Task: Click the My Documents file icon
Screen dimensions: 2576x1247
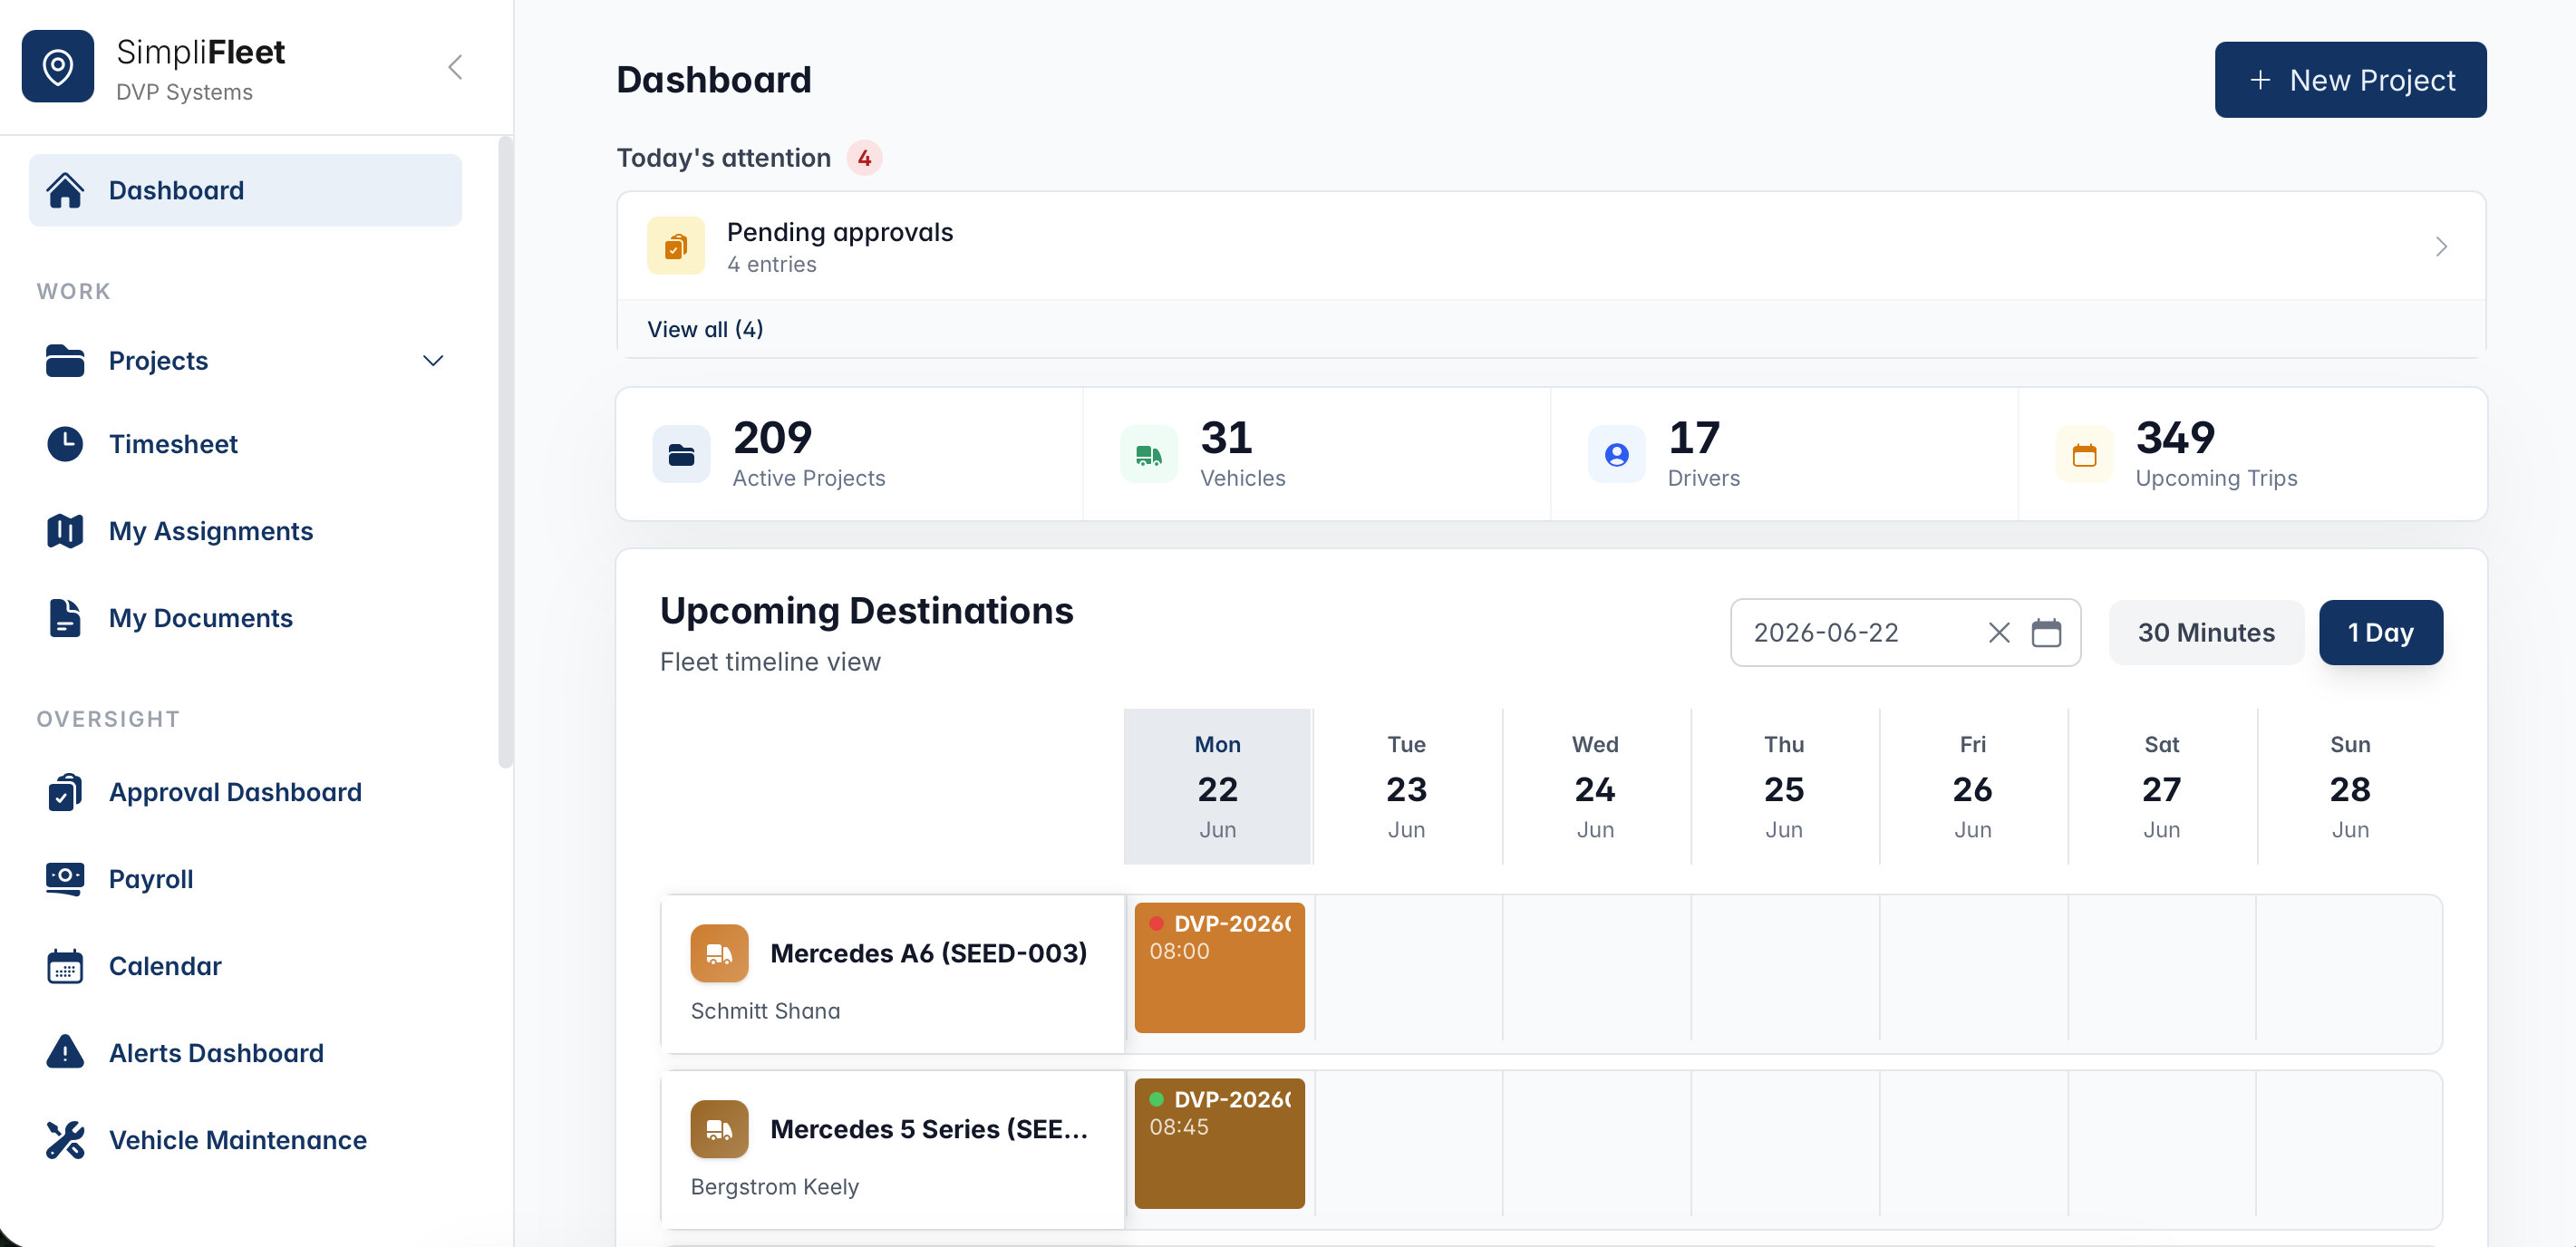Action: coord(65,618)
